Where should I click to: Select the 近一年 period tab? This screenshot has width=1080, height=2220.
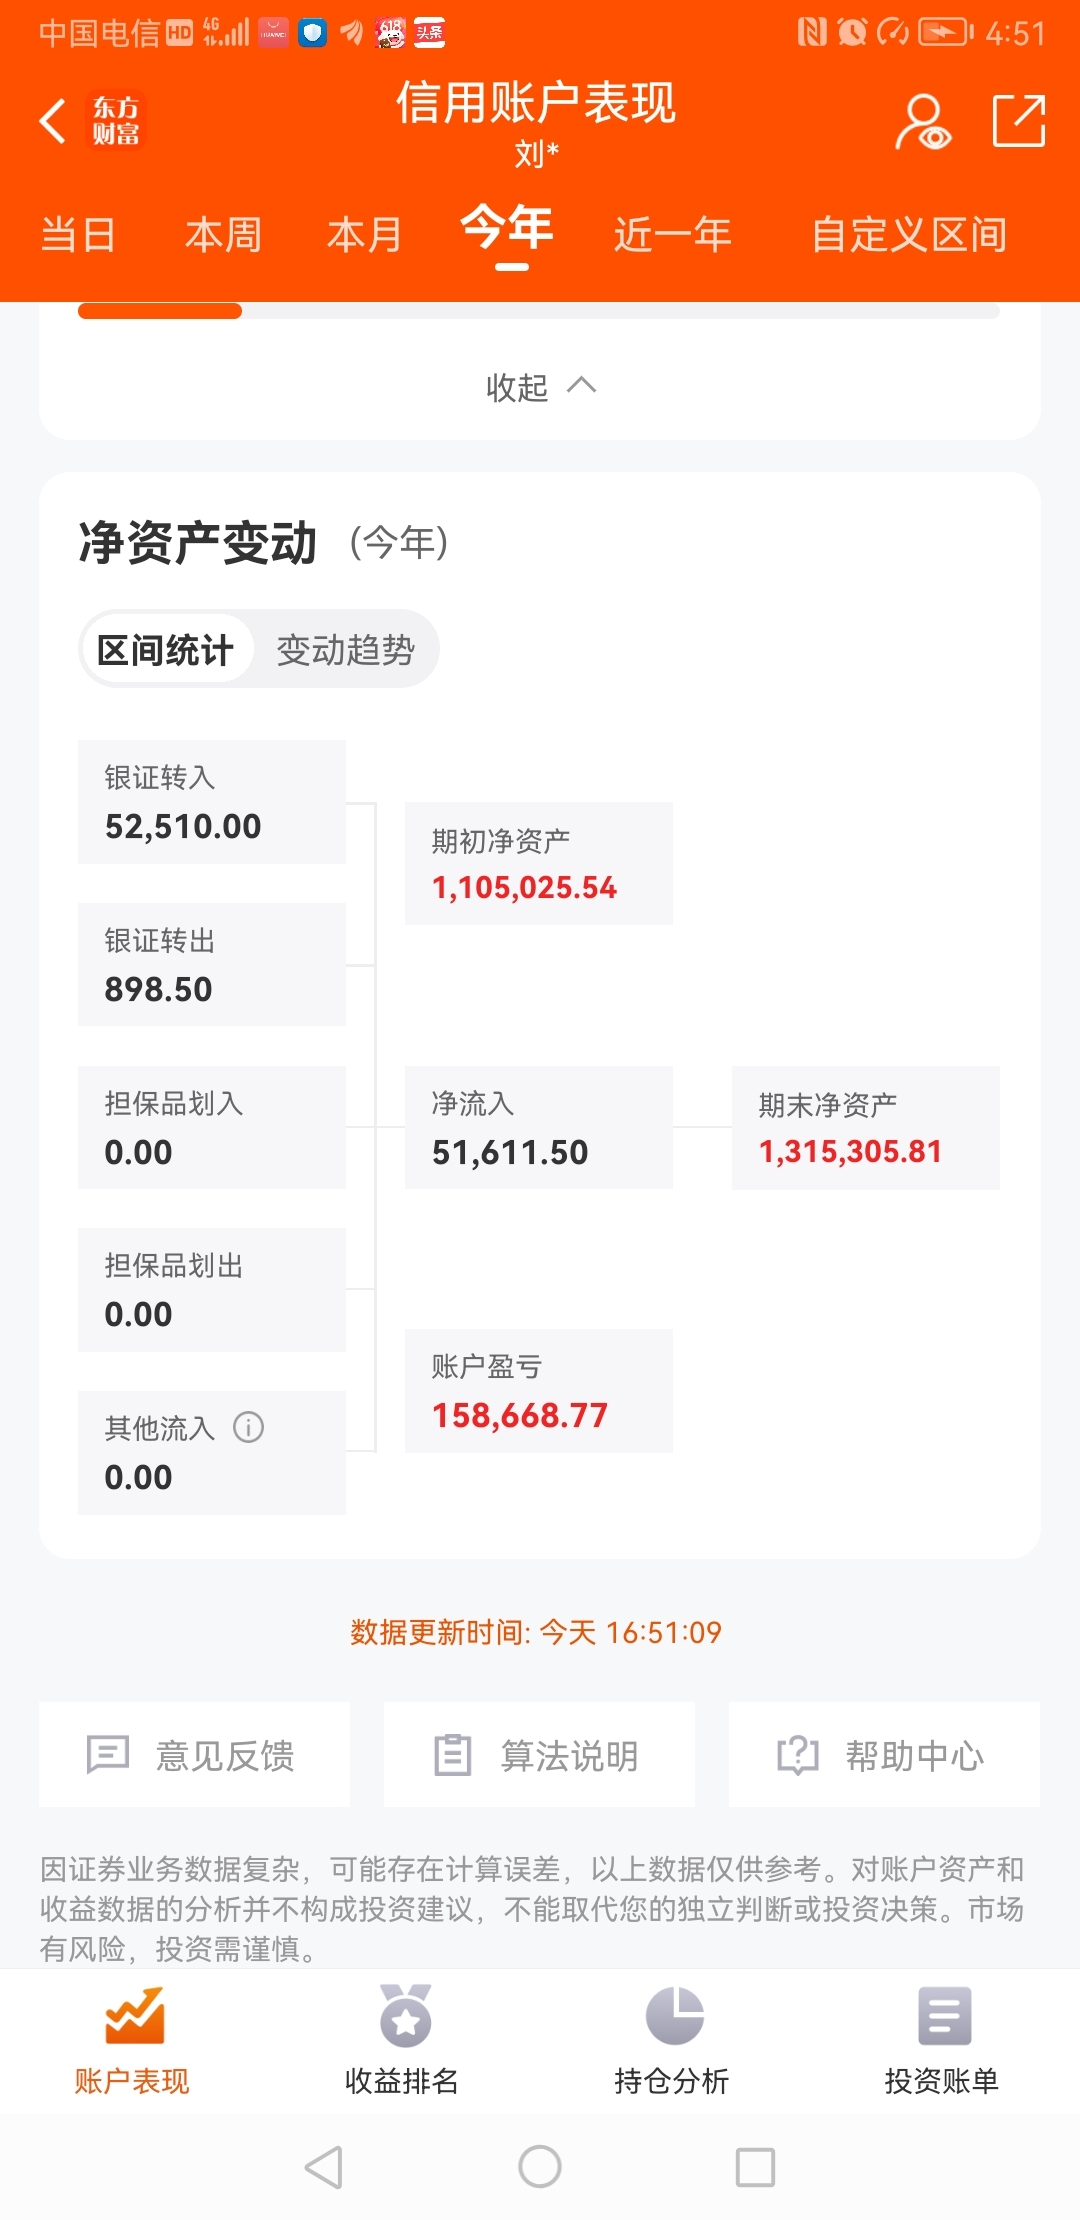pyautogui.click(x=672, y=235)
